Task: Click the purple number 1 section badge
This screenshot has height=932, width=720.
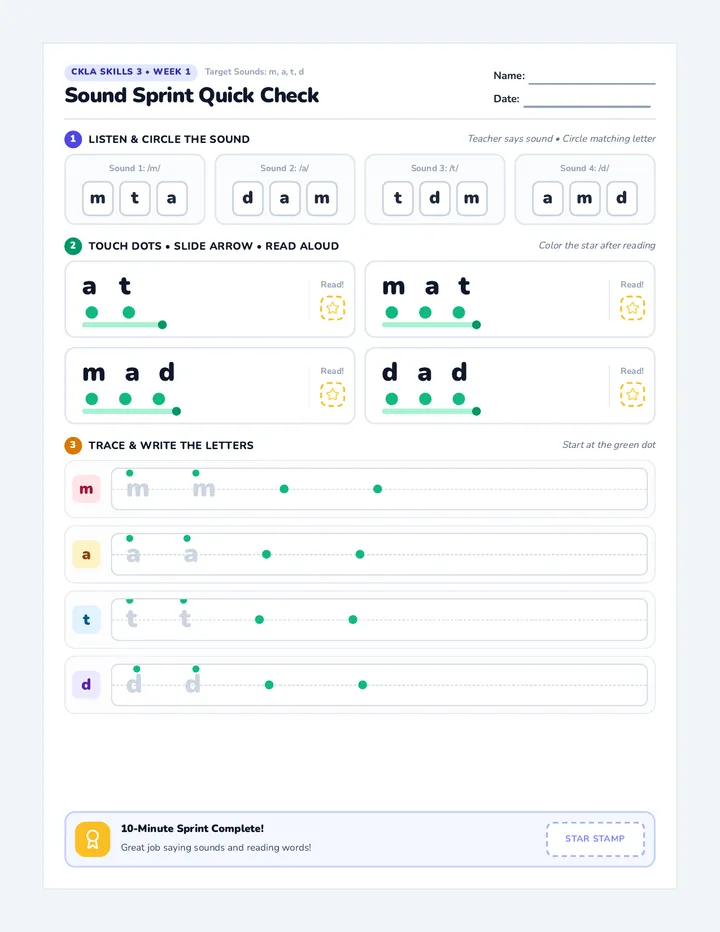Action: 73,139
